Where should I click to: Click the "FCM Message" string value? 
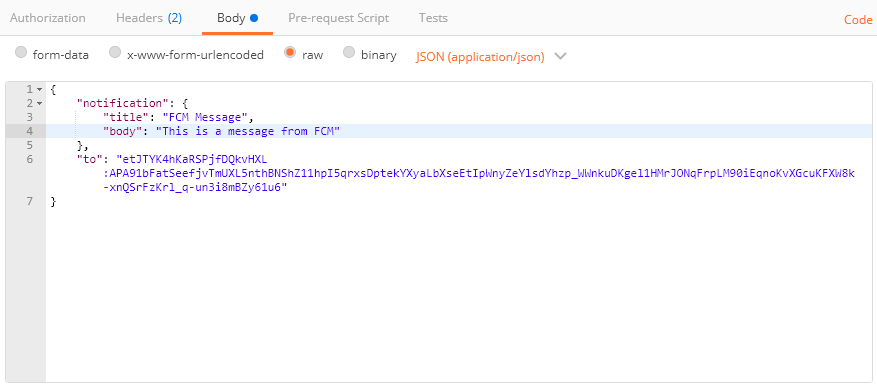pos(205,117)
